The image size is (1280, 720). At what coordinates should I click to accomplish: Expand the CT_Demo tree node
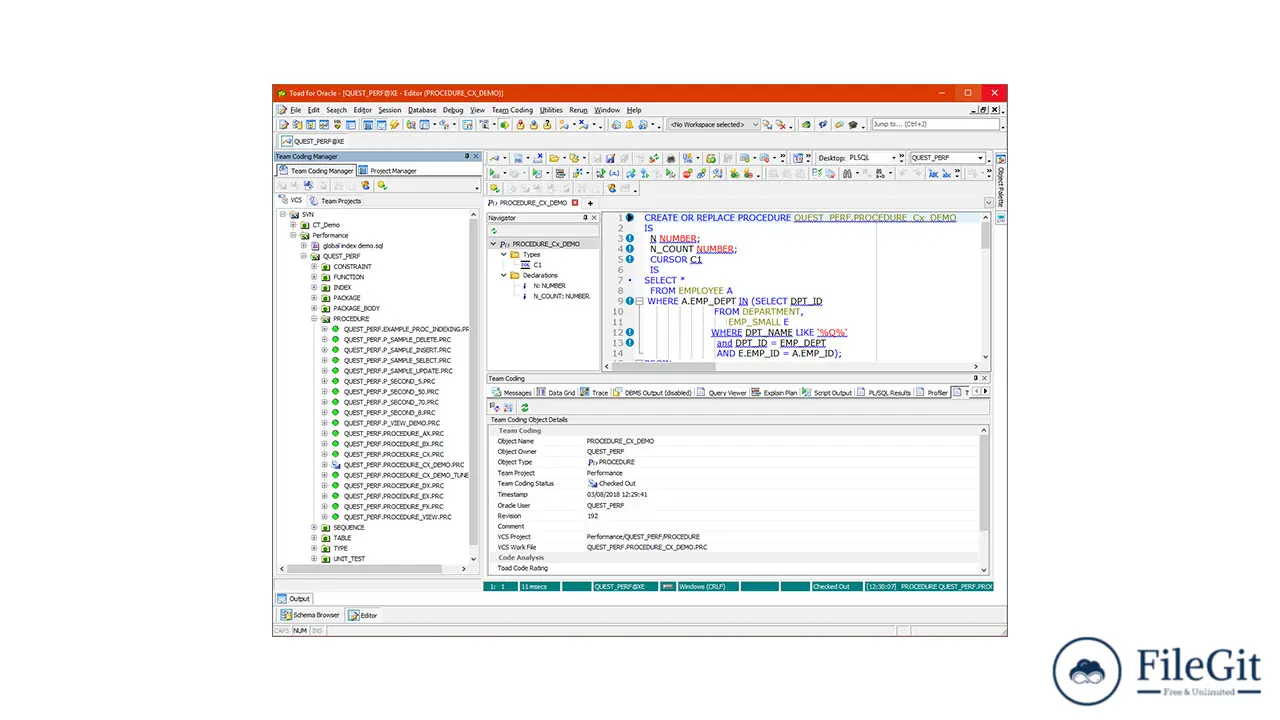click(x=294, y=225)
